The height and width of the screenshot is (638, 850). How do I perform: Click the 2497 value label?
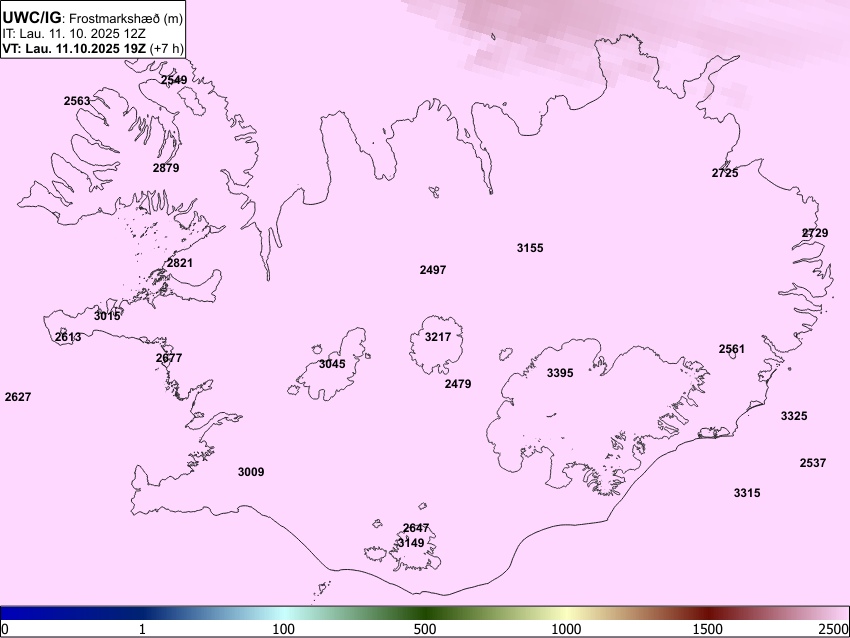(433, 269)
